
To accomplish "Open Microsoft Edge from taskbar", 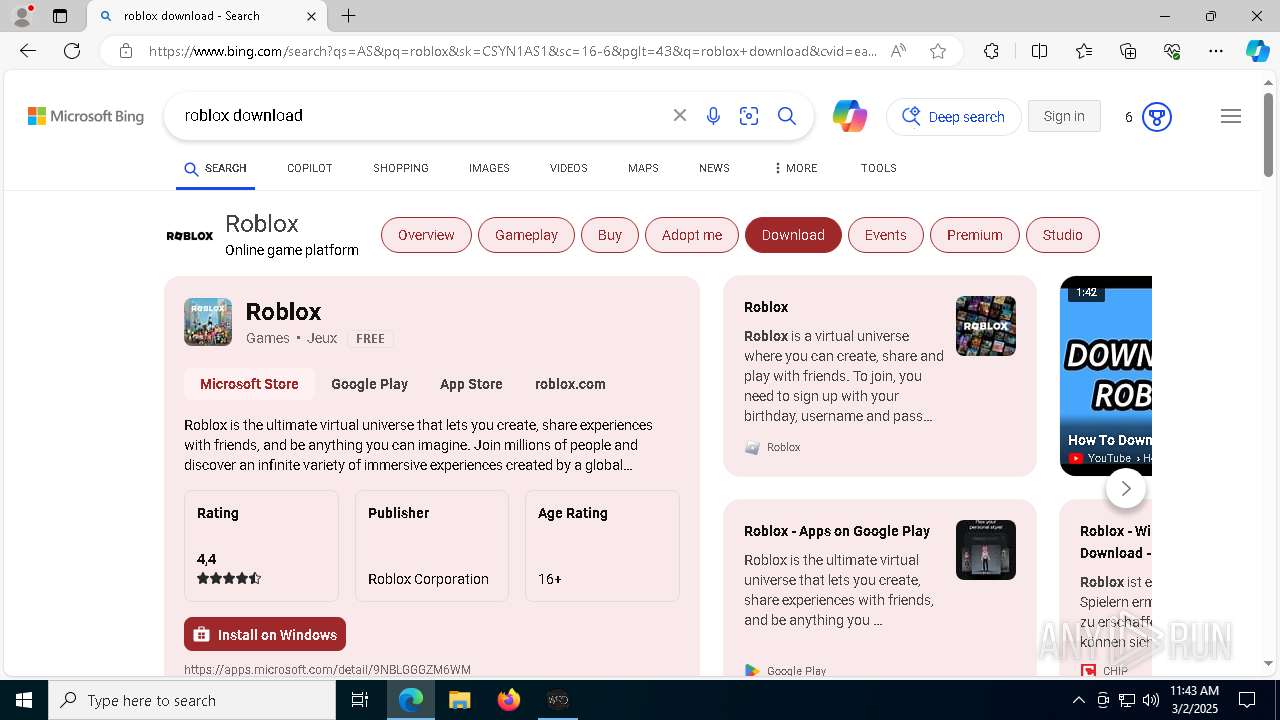I will pos(411,700).
